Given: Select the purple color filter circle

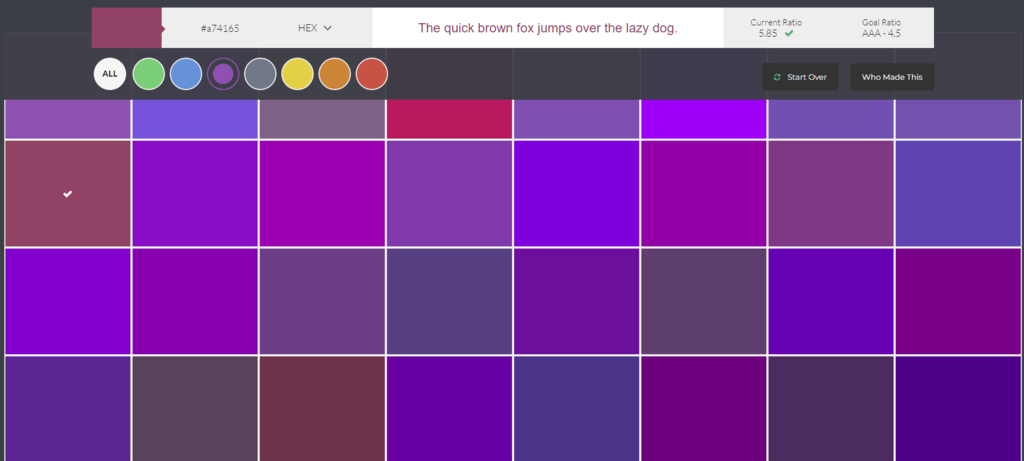Looking at the screenshot, I should 223,74.
